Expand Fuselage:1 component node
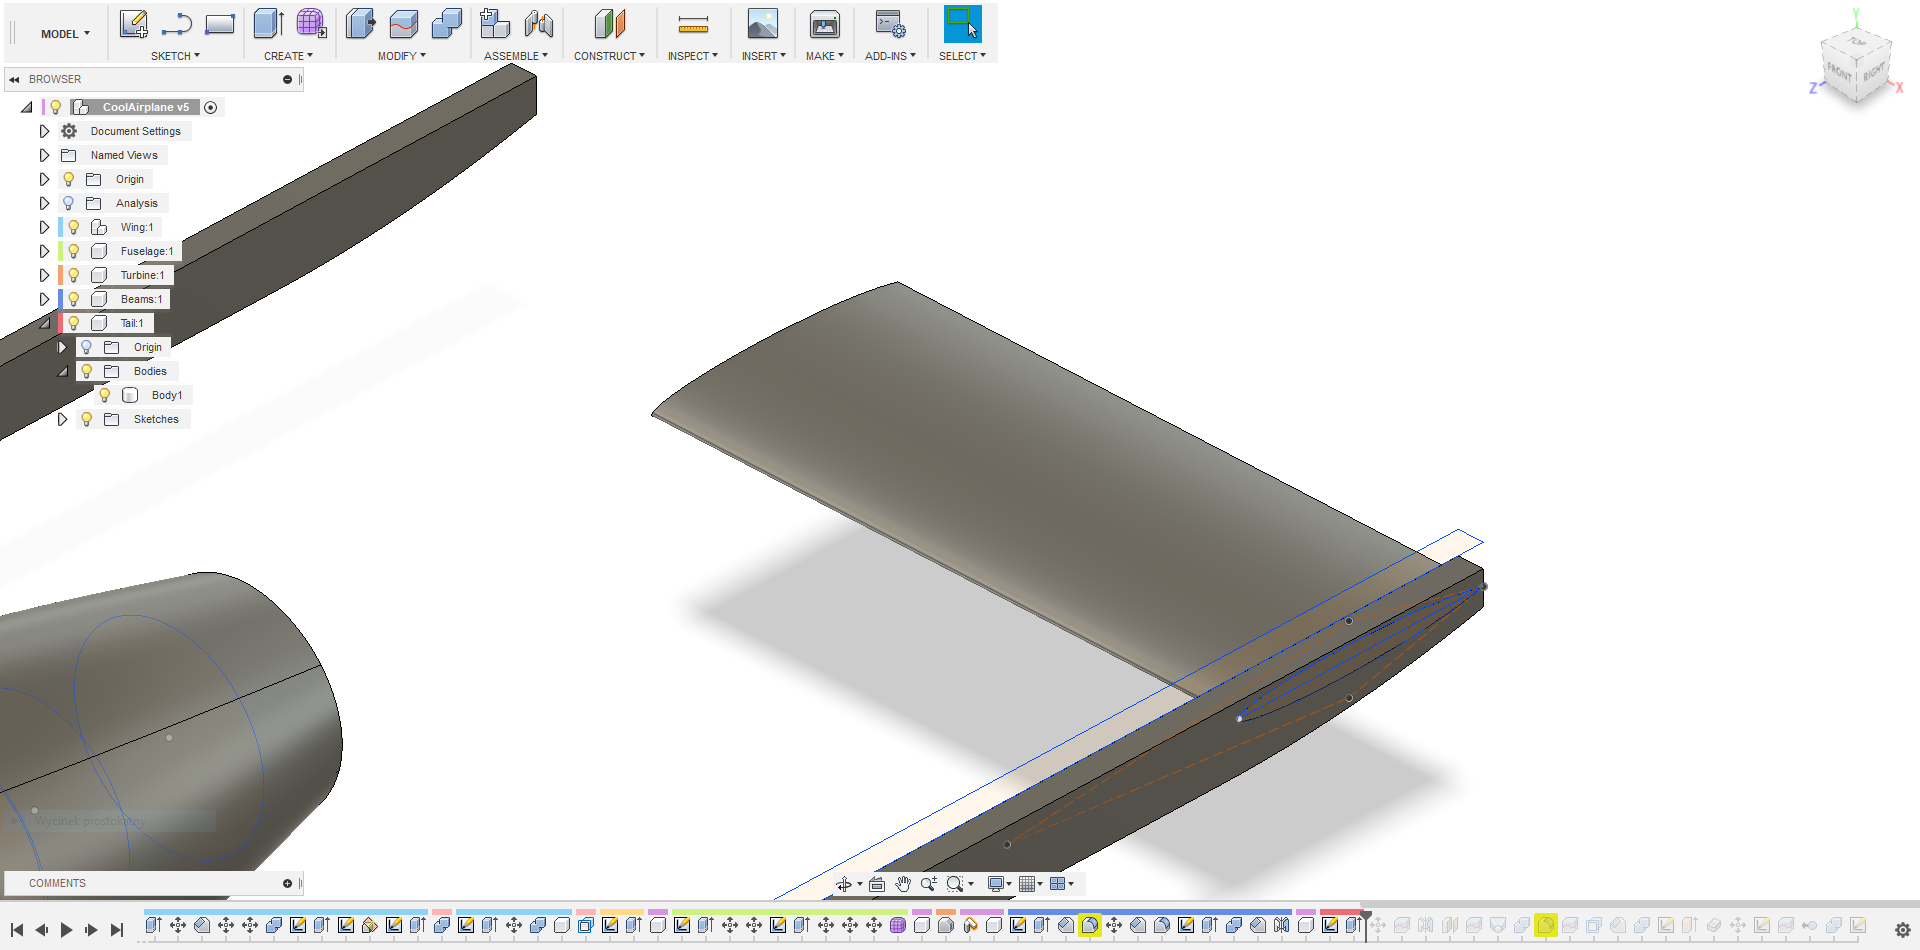Screen dimensions: 1920x950 44,251
